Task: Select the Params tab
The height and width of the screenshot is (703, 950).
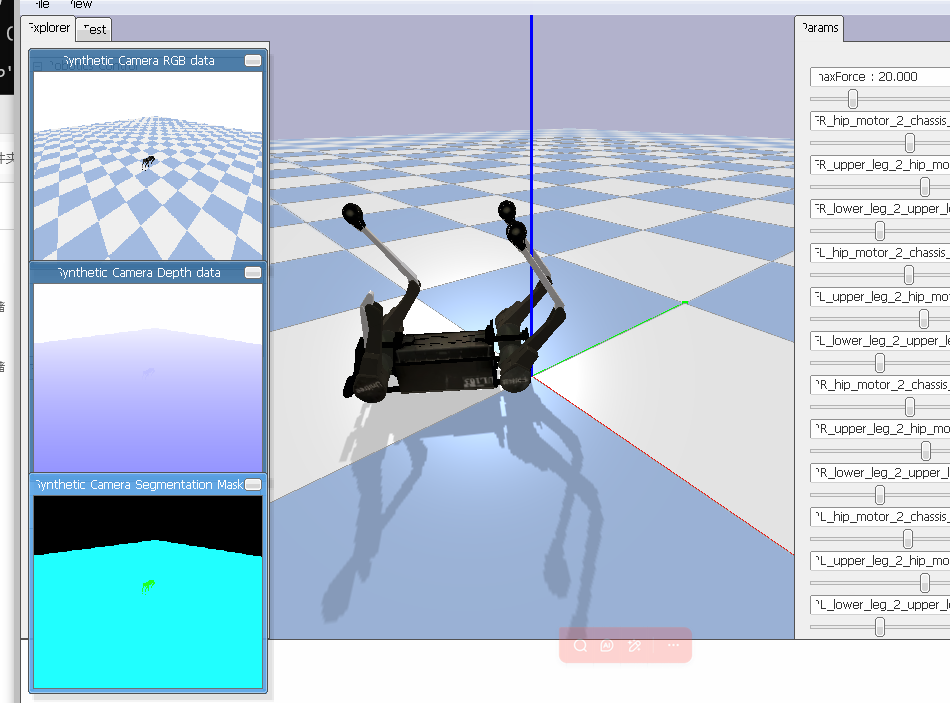Action: point(819,28)
